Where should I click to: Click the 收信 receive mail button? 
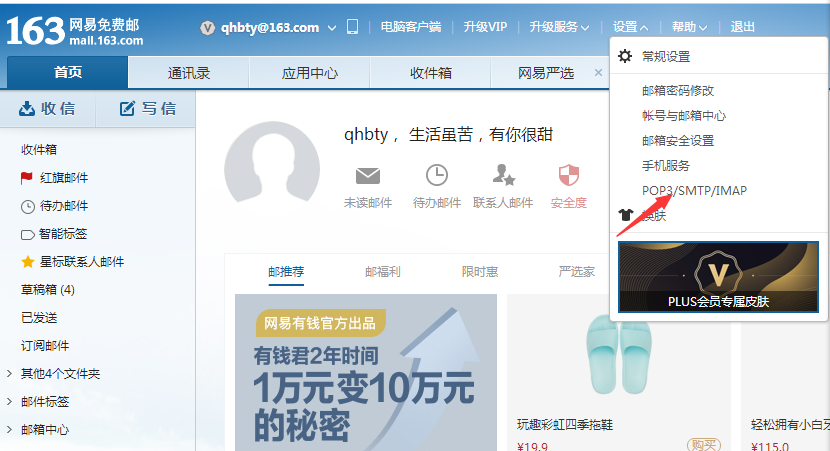click(48, 109)
